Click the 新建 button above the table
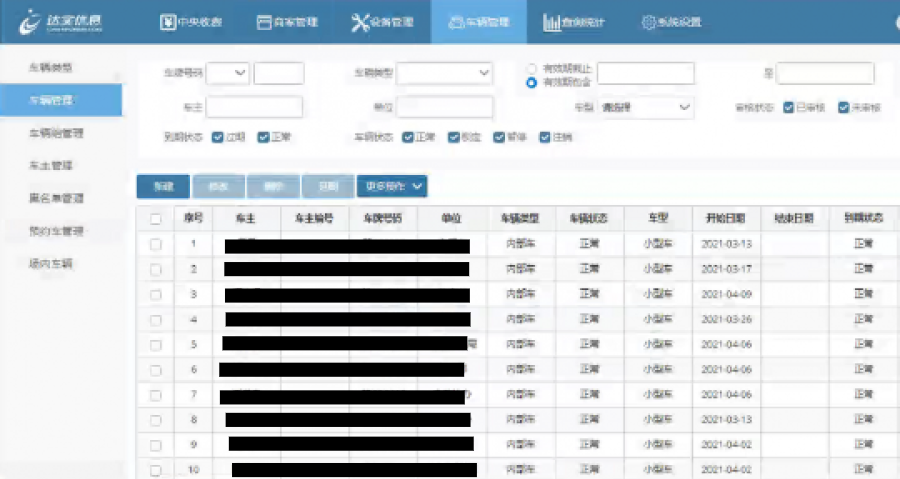Viewport: 900px width, 479px height. (x=162, y=185)
